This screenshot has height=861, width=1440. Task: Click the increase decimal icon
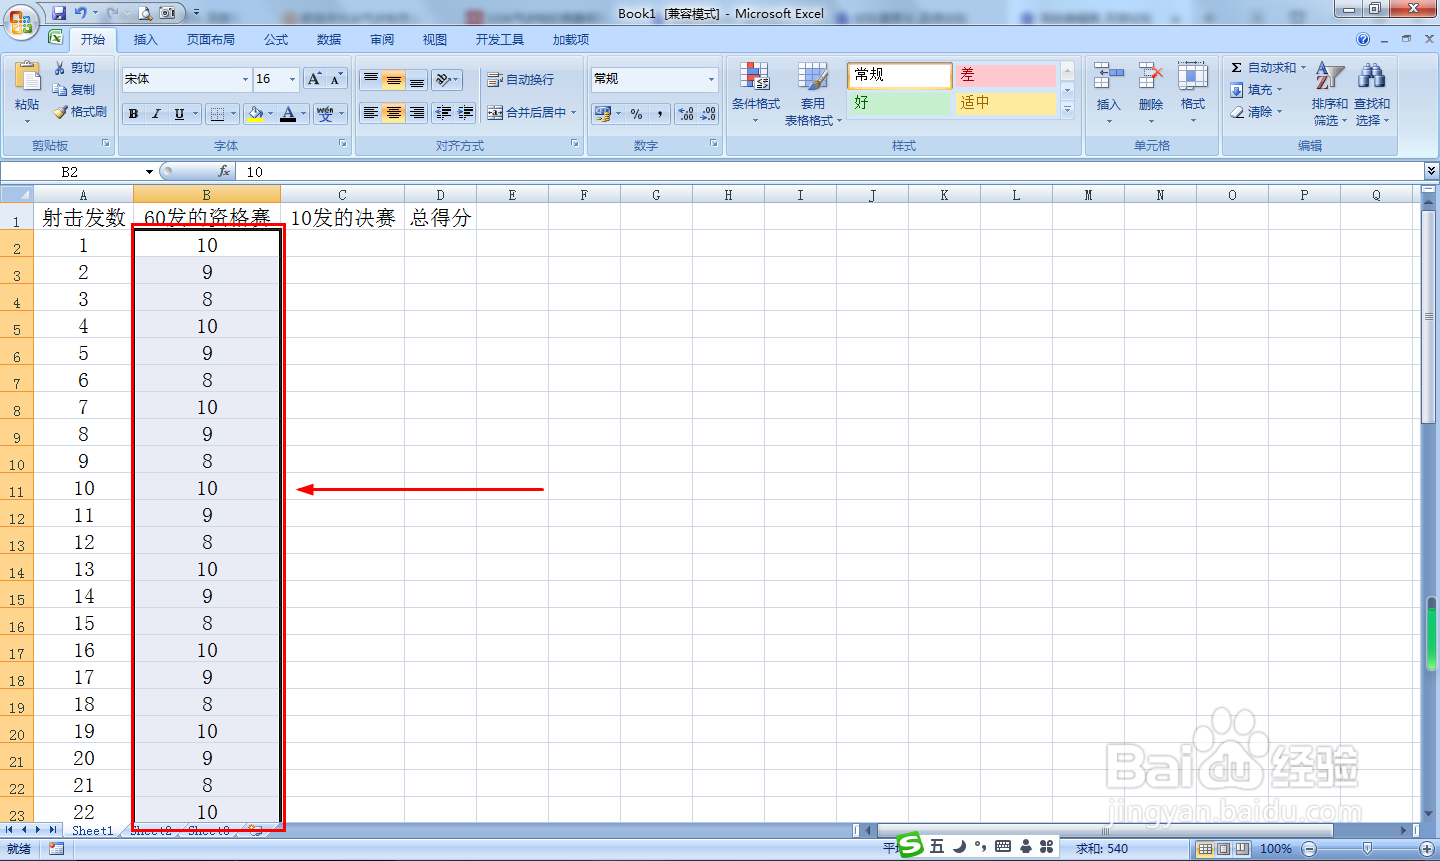pos(686,114)
